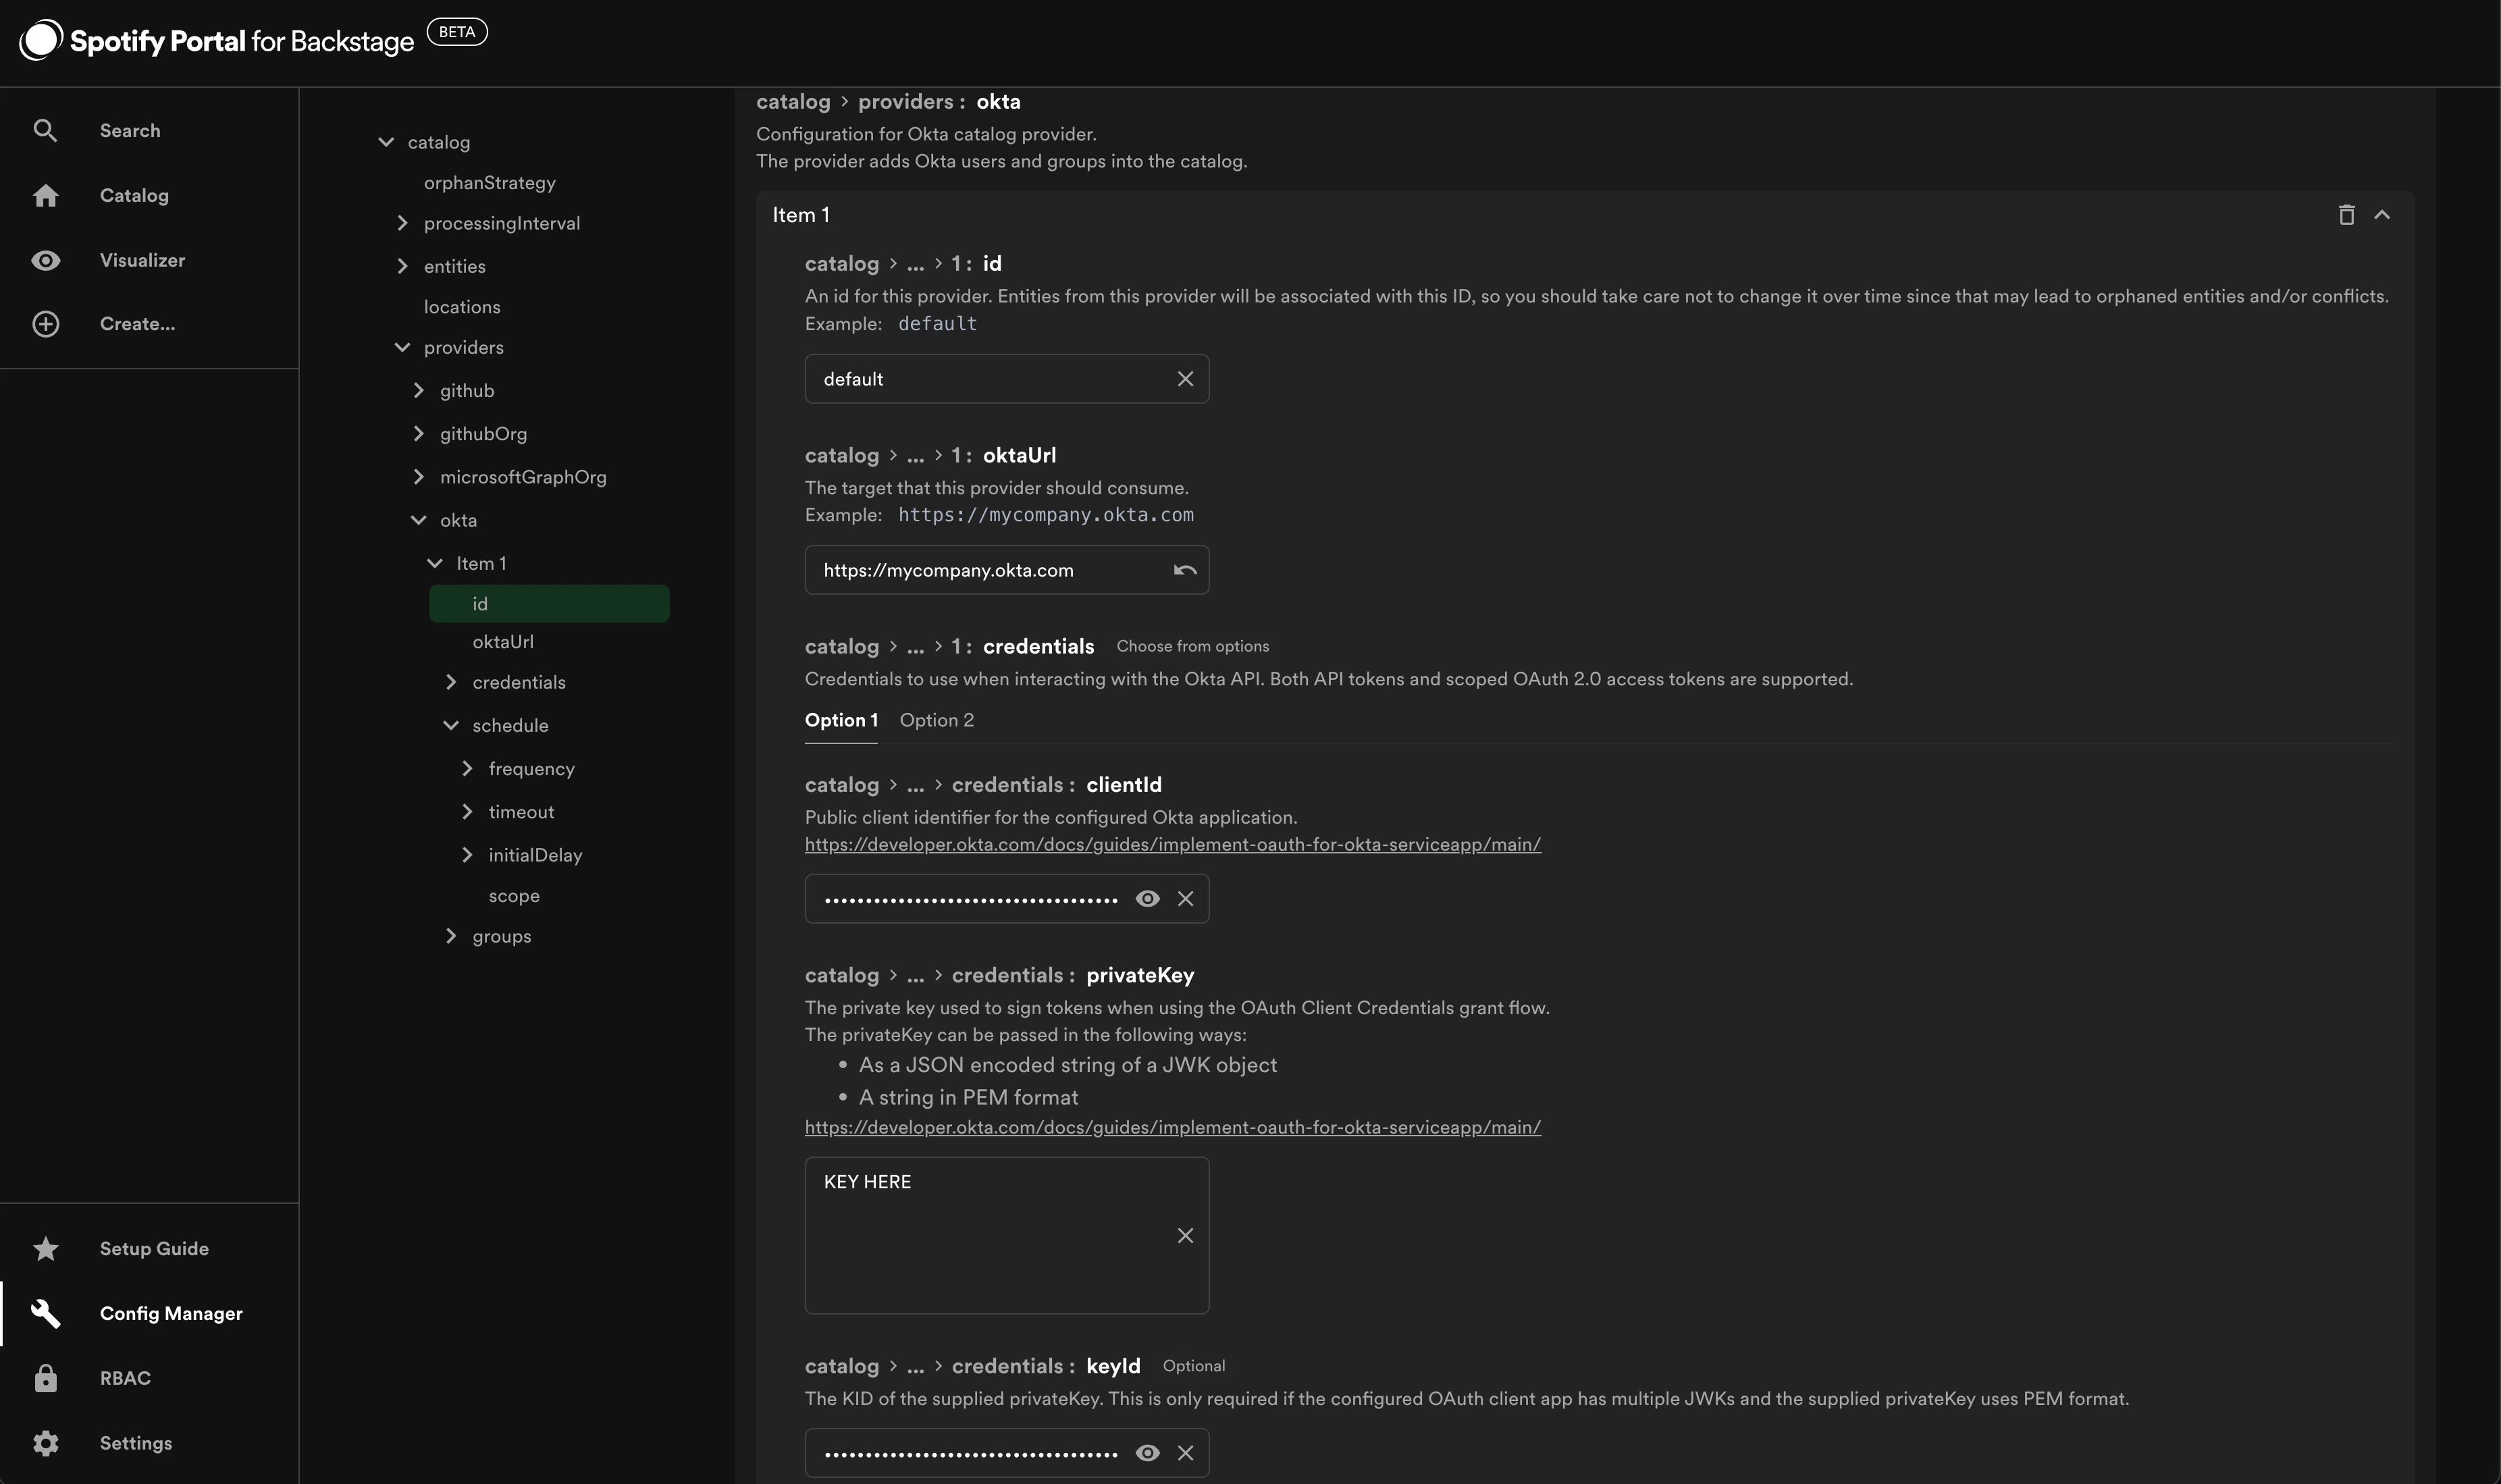
Task: Click the RBAC sidebar label
Action: click(125, 1378)
